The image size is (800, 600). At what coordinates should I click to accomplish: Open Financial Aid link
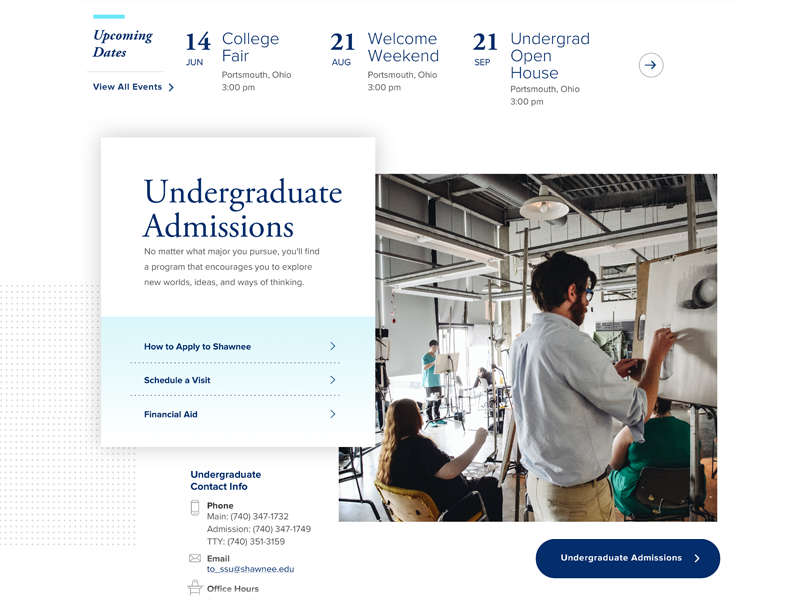(170, 414)
